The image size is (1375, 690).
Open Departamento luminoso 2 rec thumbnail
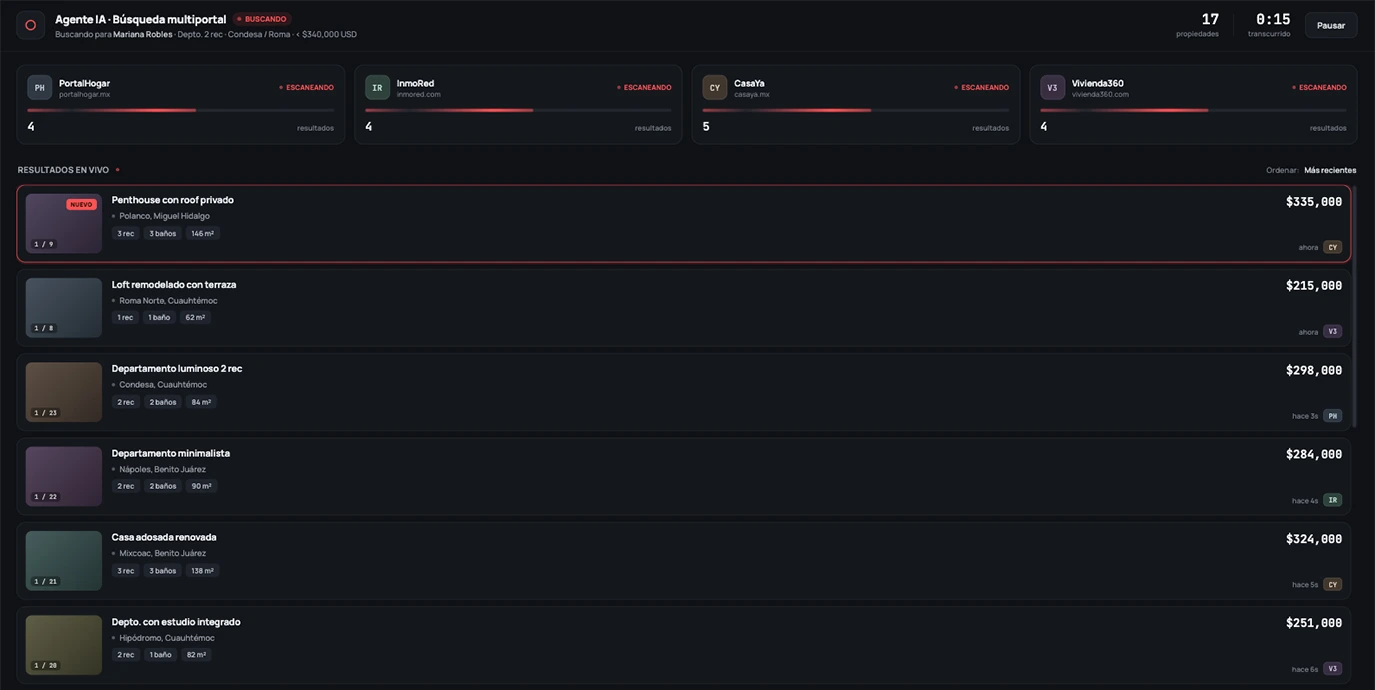pyautogui.click(x=64, y=392)
